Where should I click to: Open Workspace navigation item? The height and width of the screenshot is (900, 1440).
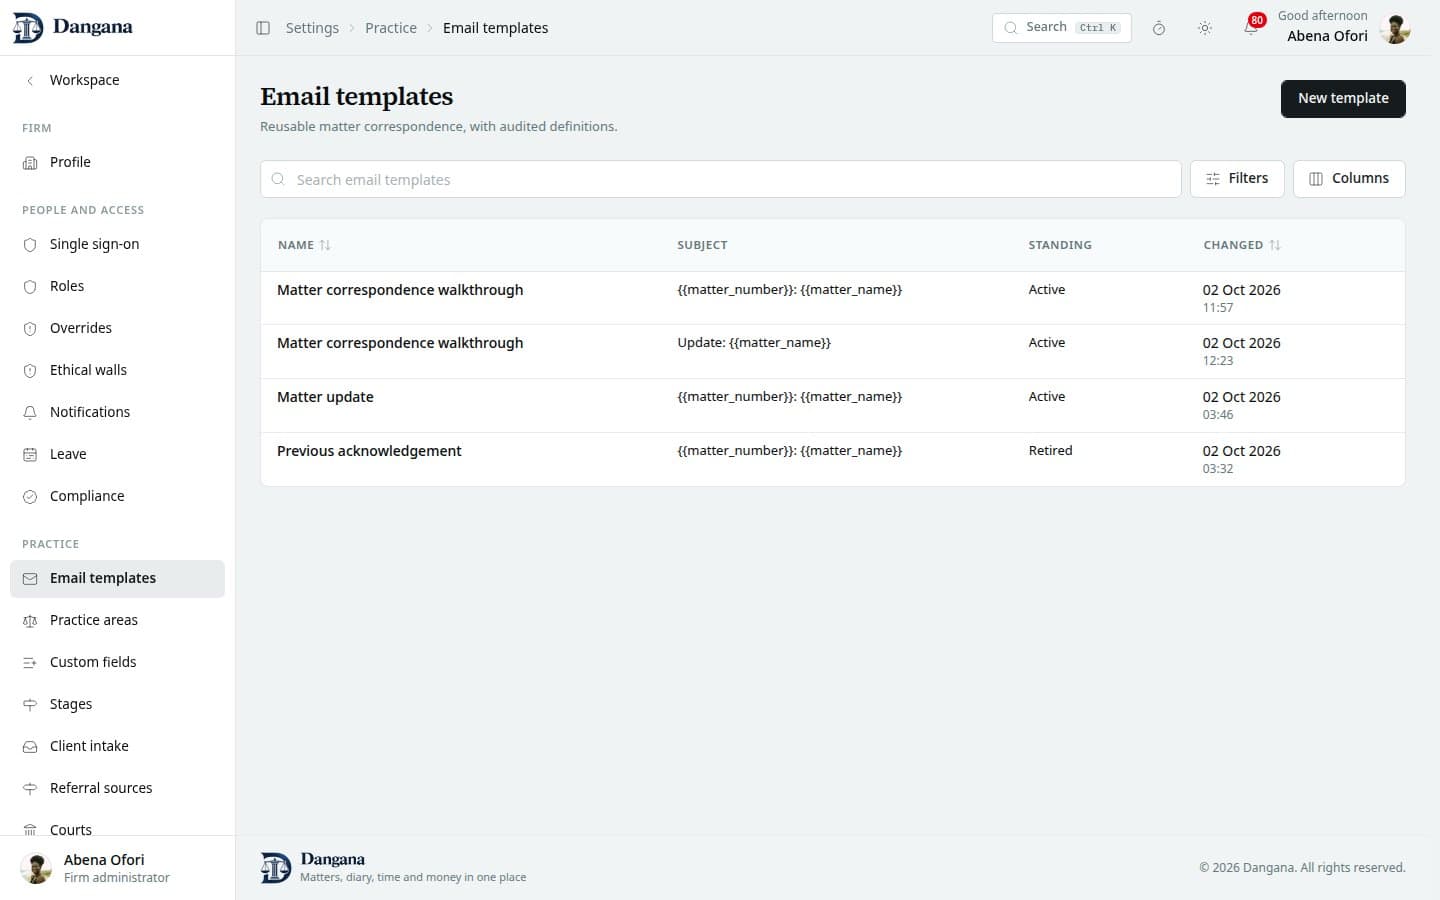tap(117, 80)
